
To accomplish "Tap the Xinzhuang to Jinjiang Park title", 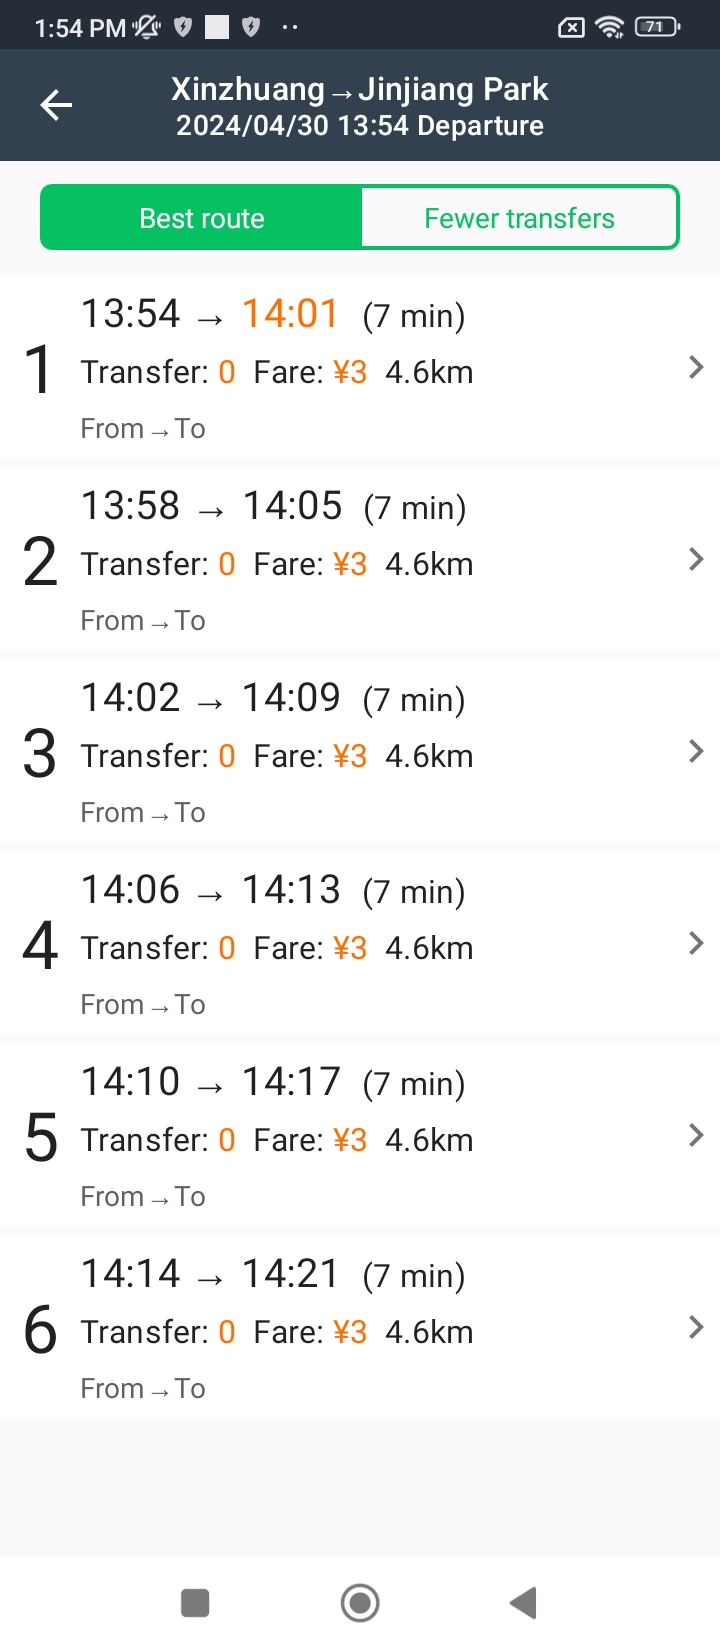I will [x=360, y=89].
